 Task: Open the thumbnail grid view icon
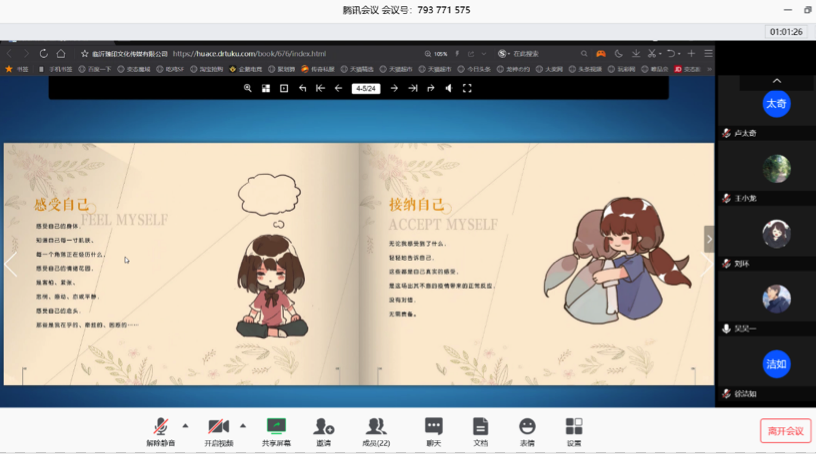pos(266,88)
